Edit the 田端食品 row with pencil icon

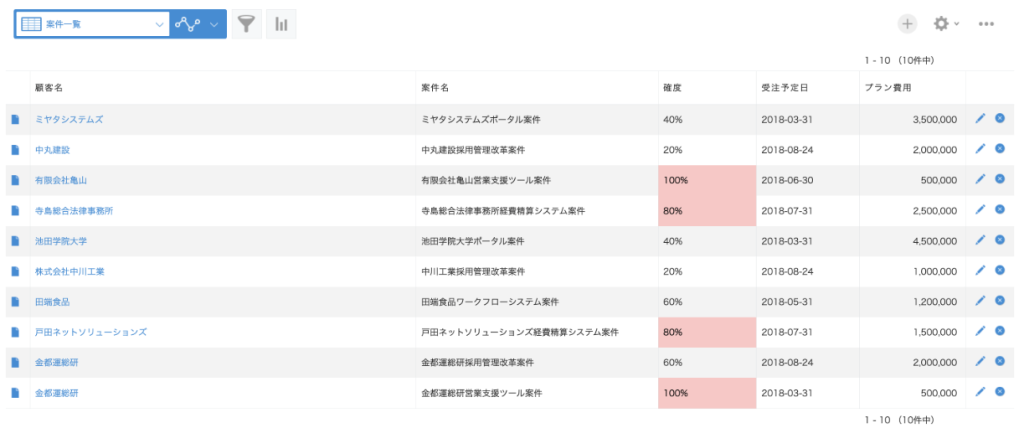(980, 301)
